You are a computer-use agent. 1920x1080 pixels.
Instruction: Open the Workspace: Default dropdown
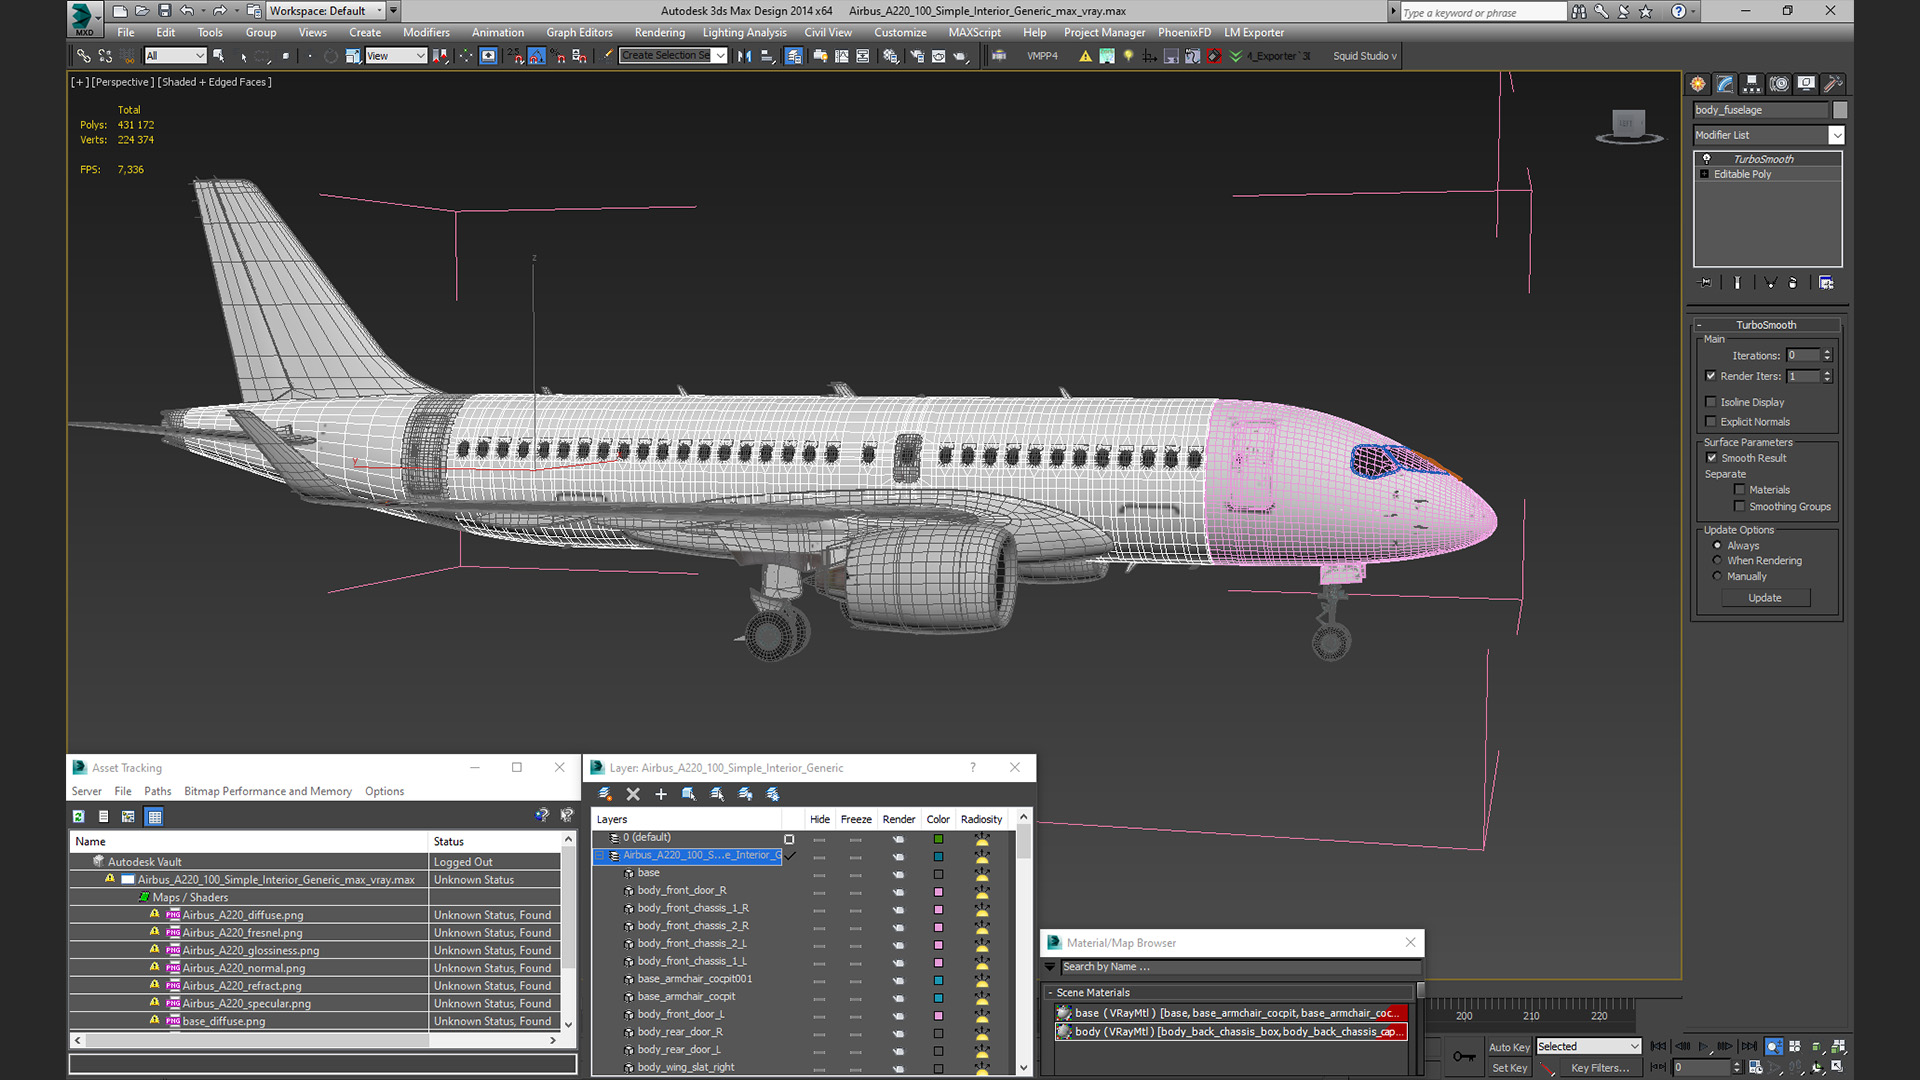click(x=326, y=11)
